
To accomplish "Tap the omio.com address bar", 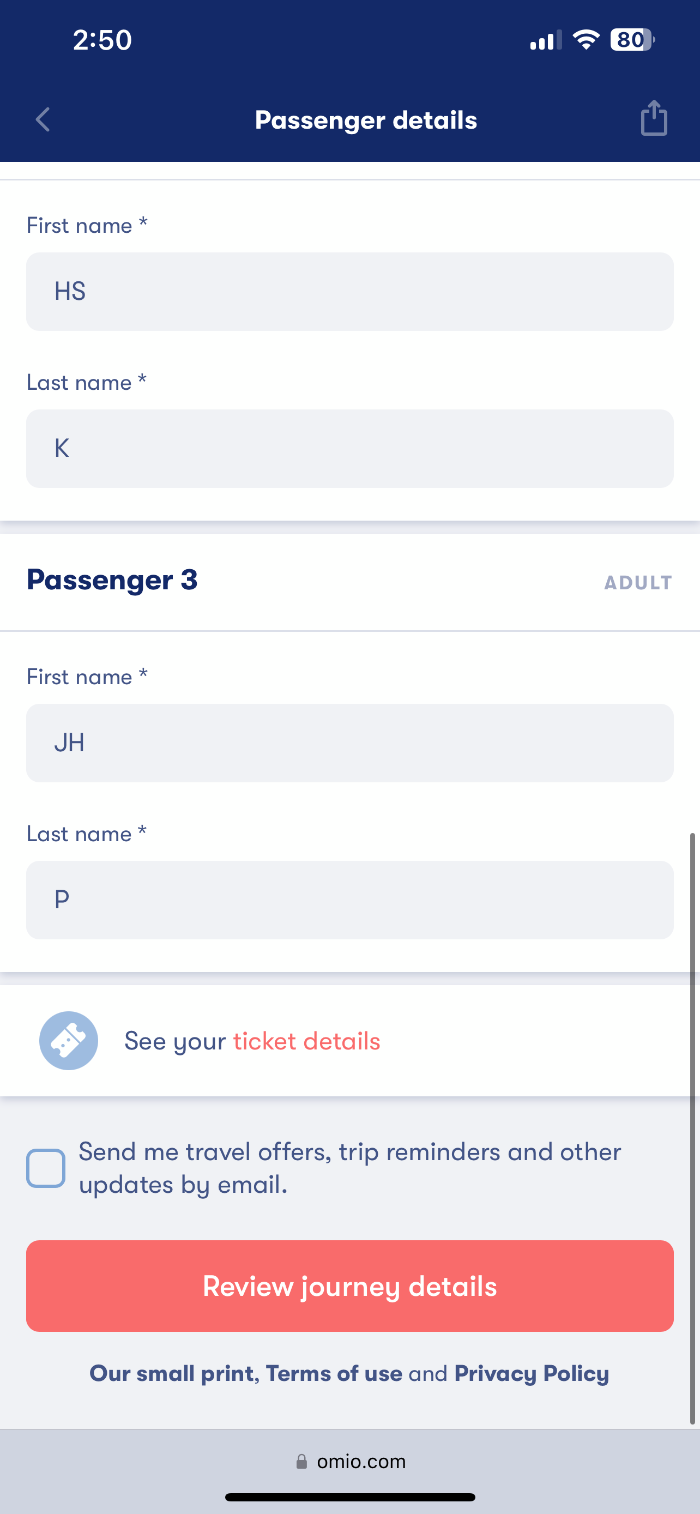I will coord(350,1462).
